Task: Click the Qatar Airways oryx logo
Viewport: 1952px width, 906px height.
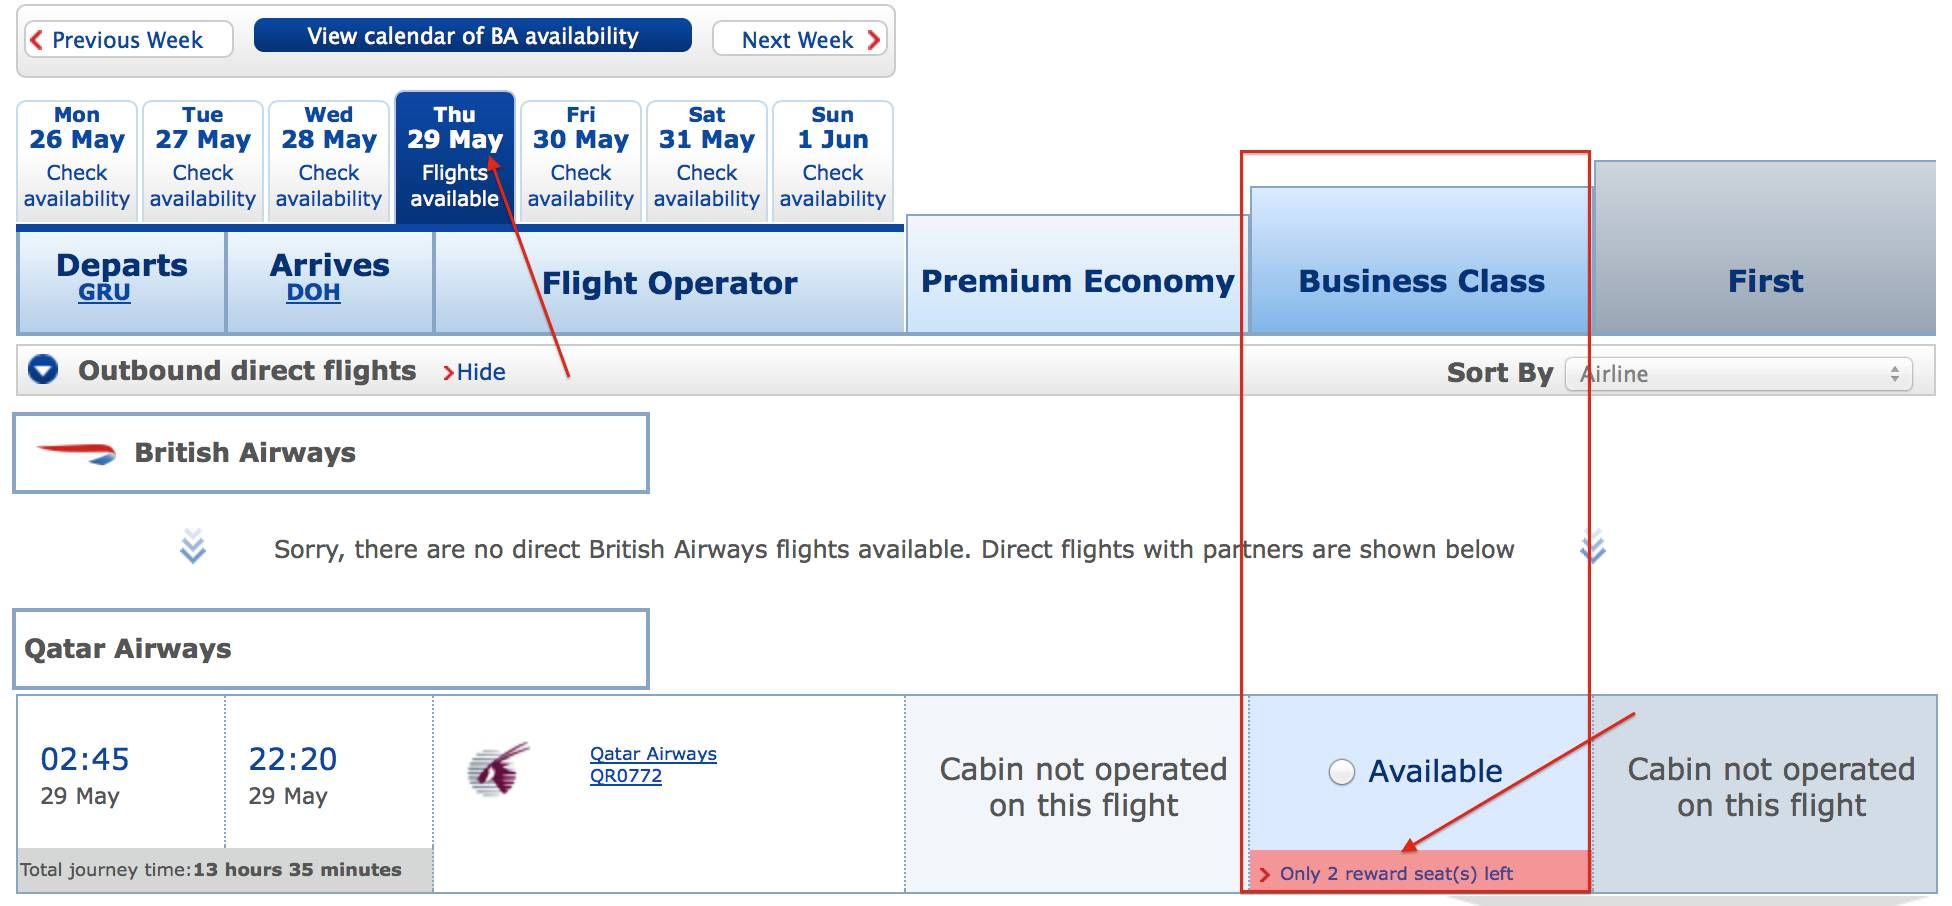Action: [498, 769]
